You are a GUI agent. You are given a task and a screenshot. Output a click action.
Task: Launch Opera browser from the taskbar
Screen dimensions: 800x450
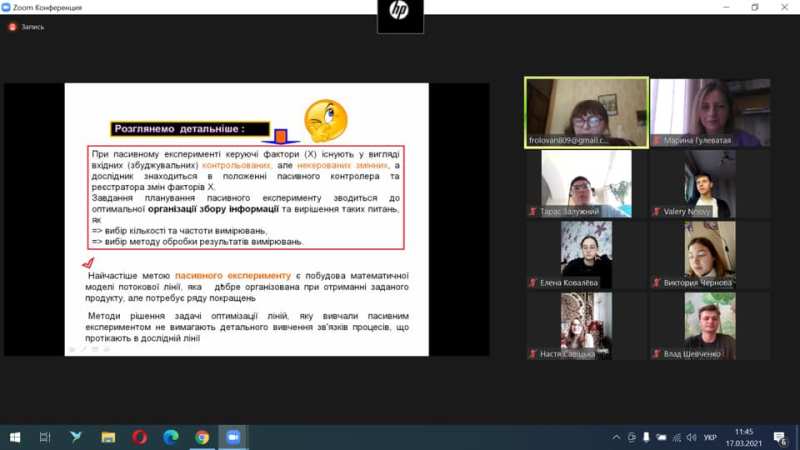point(139,437)
